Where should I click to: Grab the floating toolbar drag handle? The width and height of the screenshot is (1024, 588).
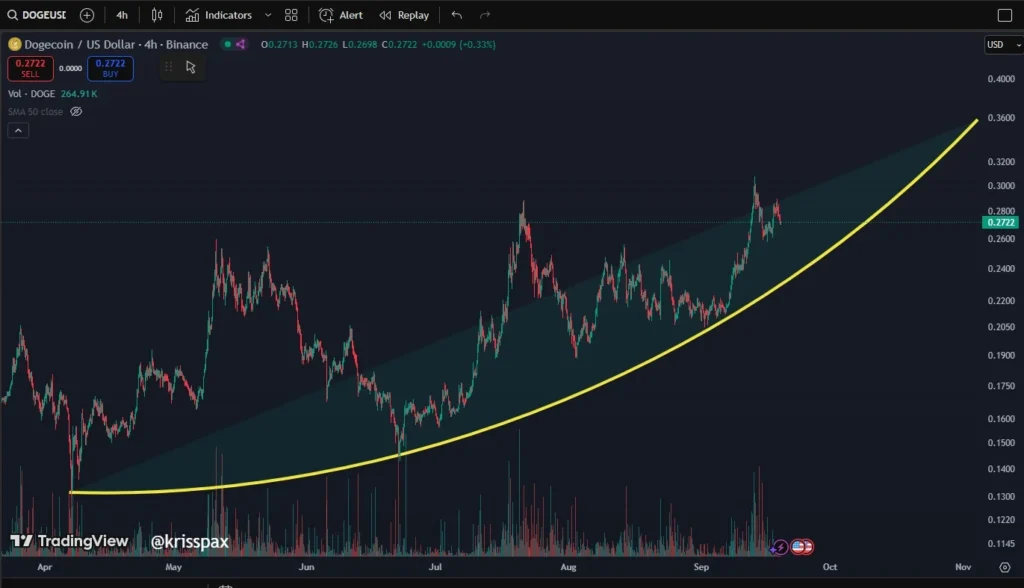(x=168, y=67)
